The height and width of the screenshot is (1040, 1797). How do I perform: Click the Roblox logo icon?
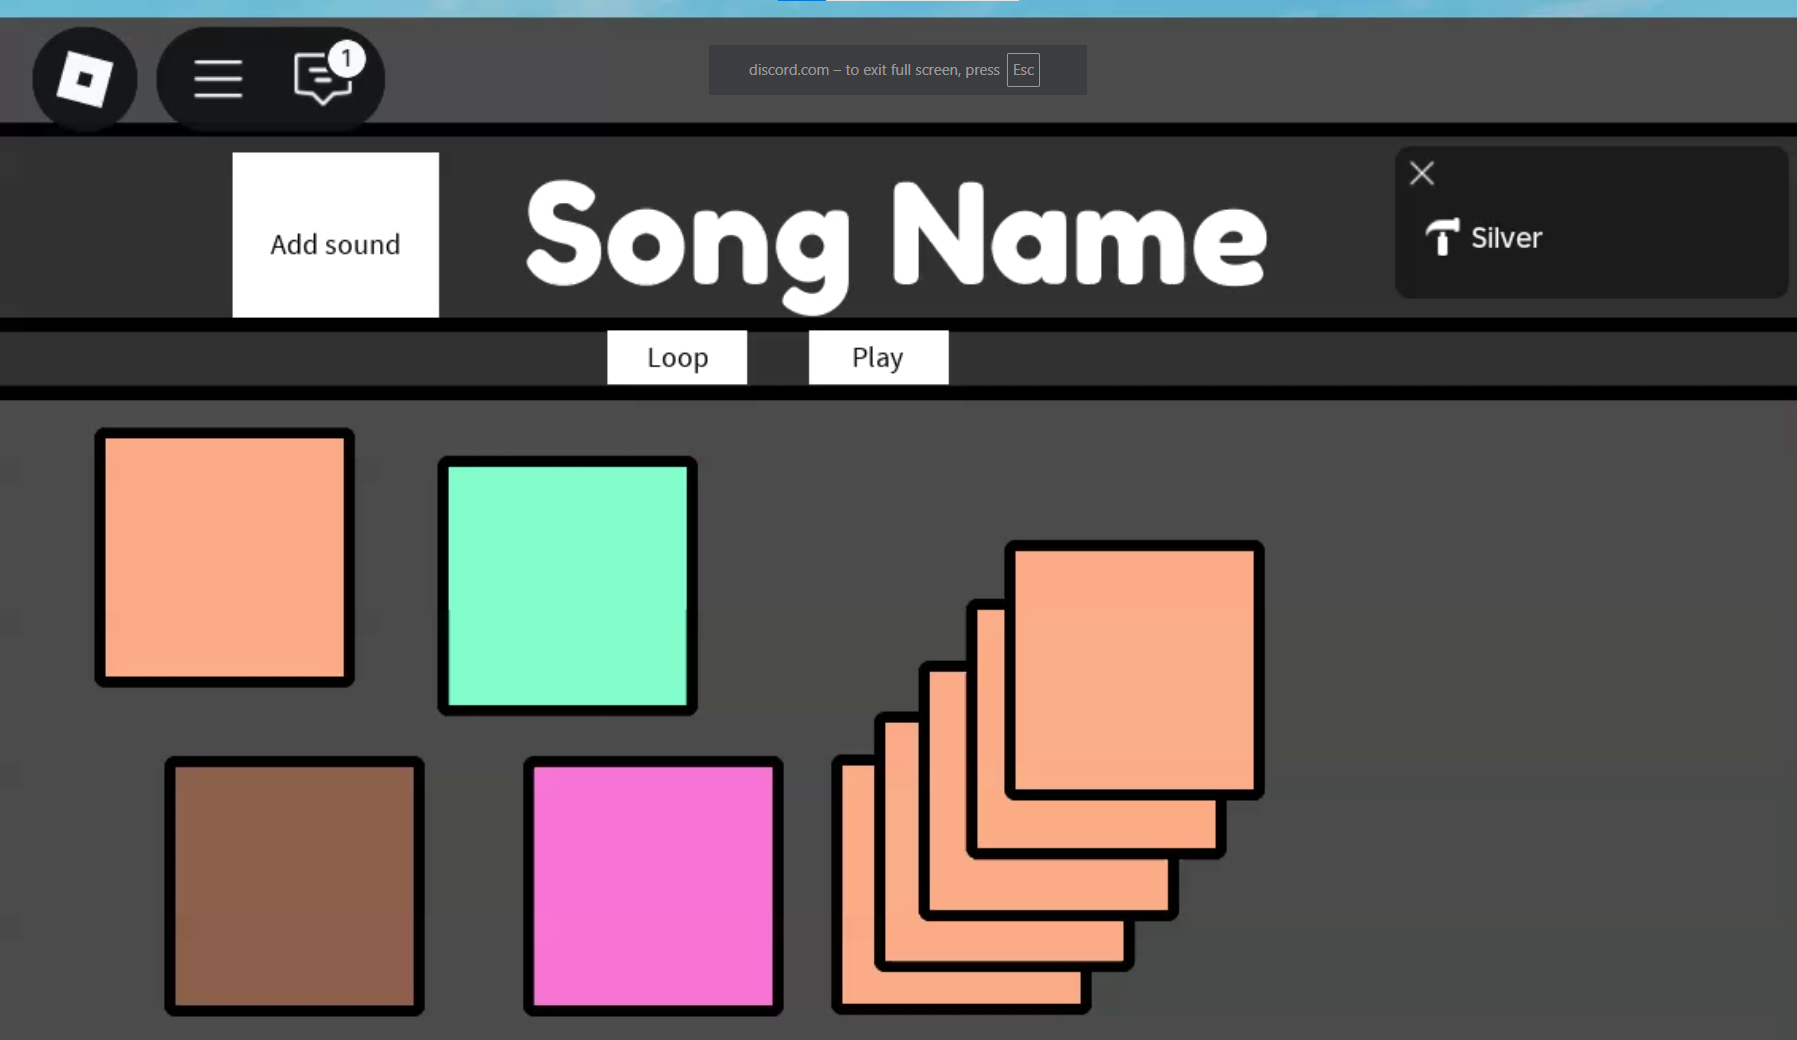(84, 78)
